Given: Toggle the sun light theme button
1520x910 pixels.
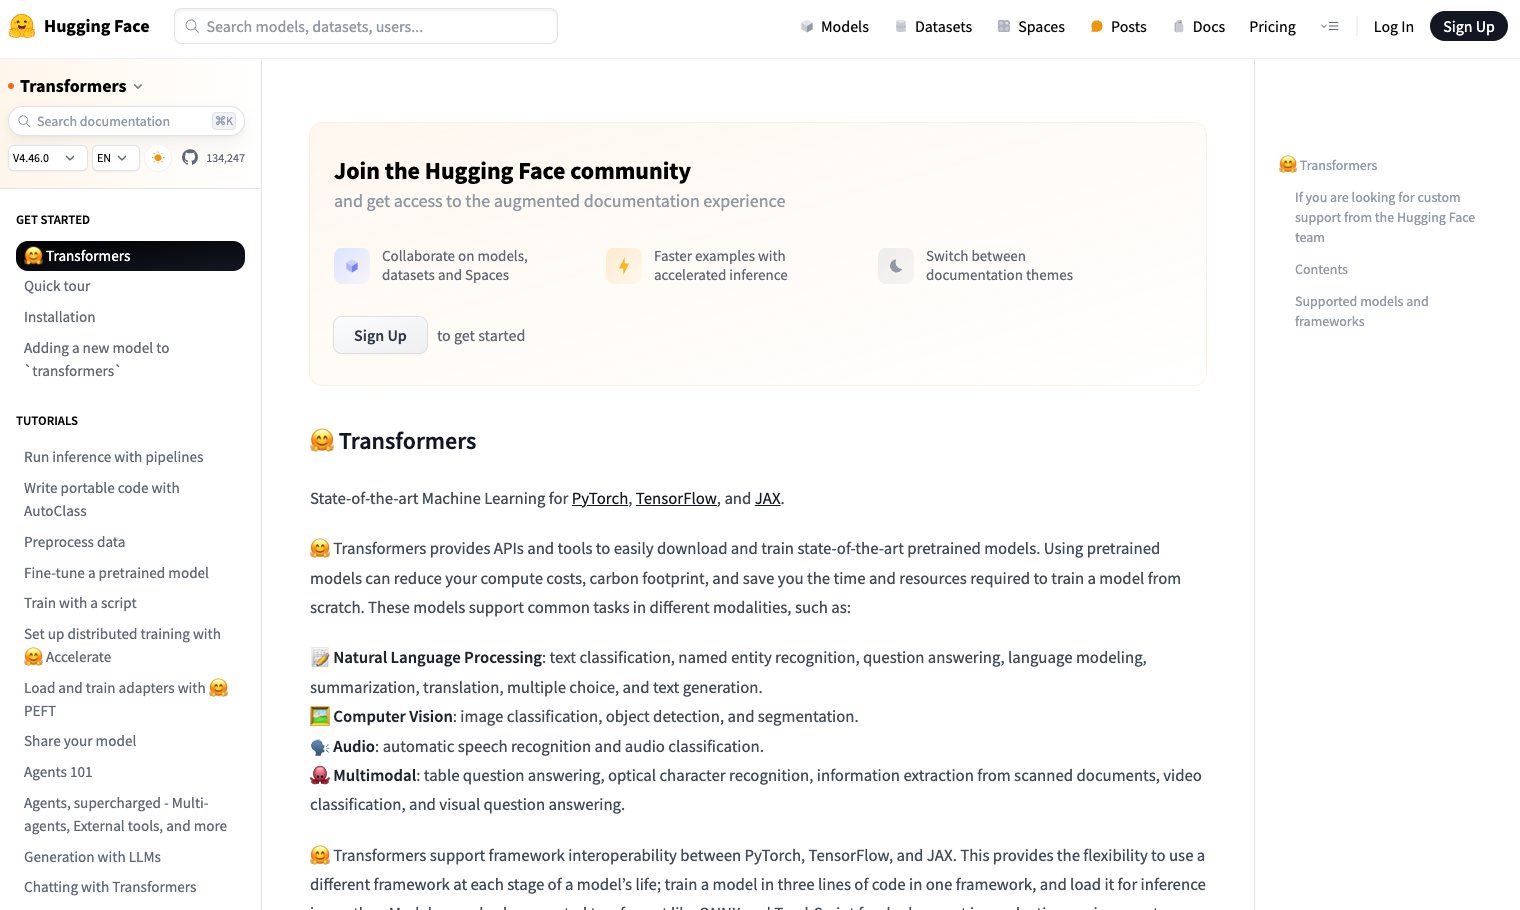Looking at the screenshot, I should coord(158,158).
